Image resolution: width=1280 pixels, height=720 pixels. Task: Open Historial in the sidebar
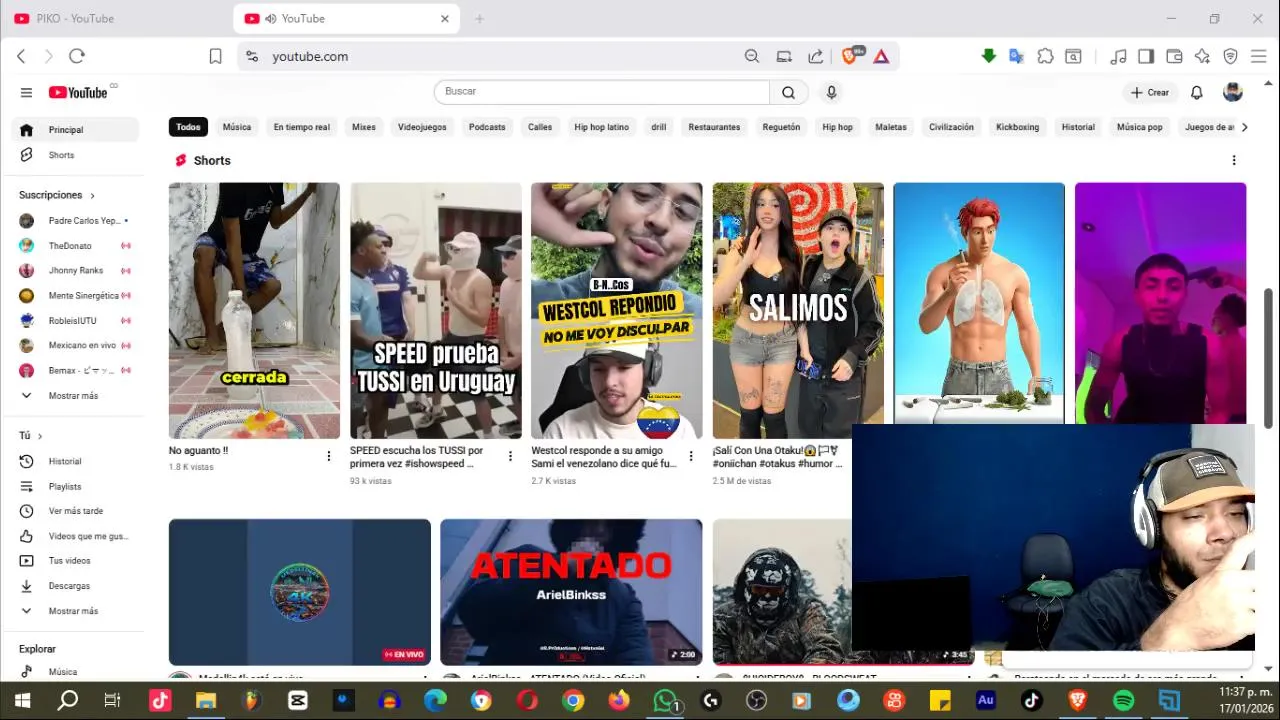click(76, 461)
